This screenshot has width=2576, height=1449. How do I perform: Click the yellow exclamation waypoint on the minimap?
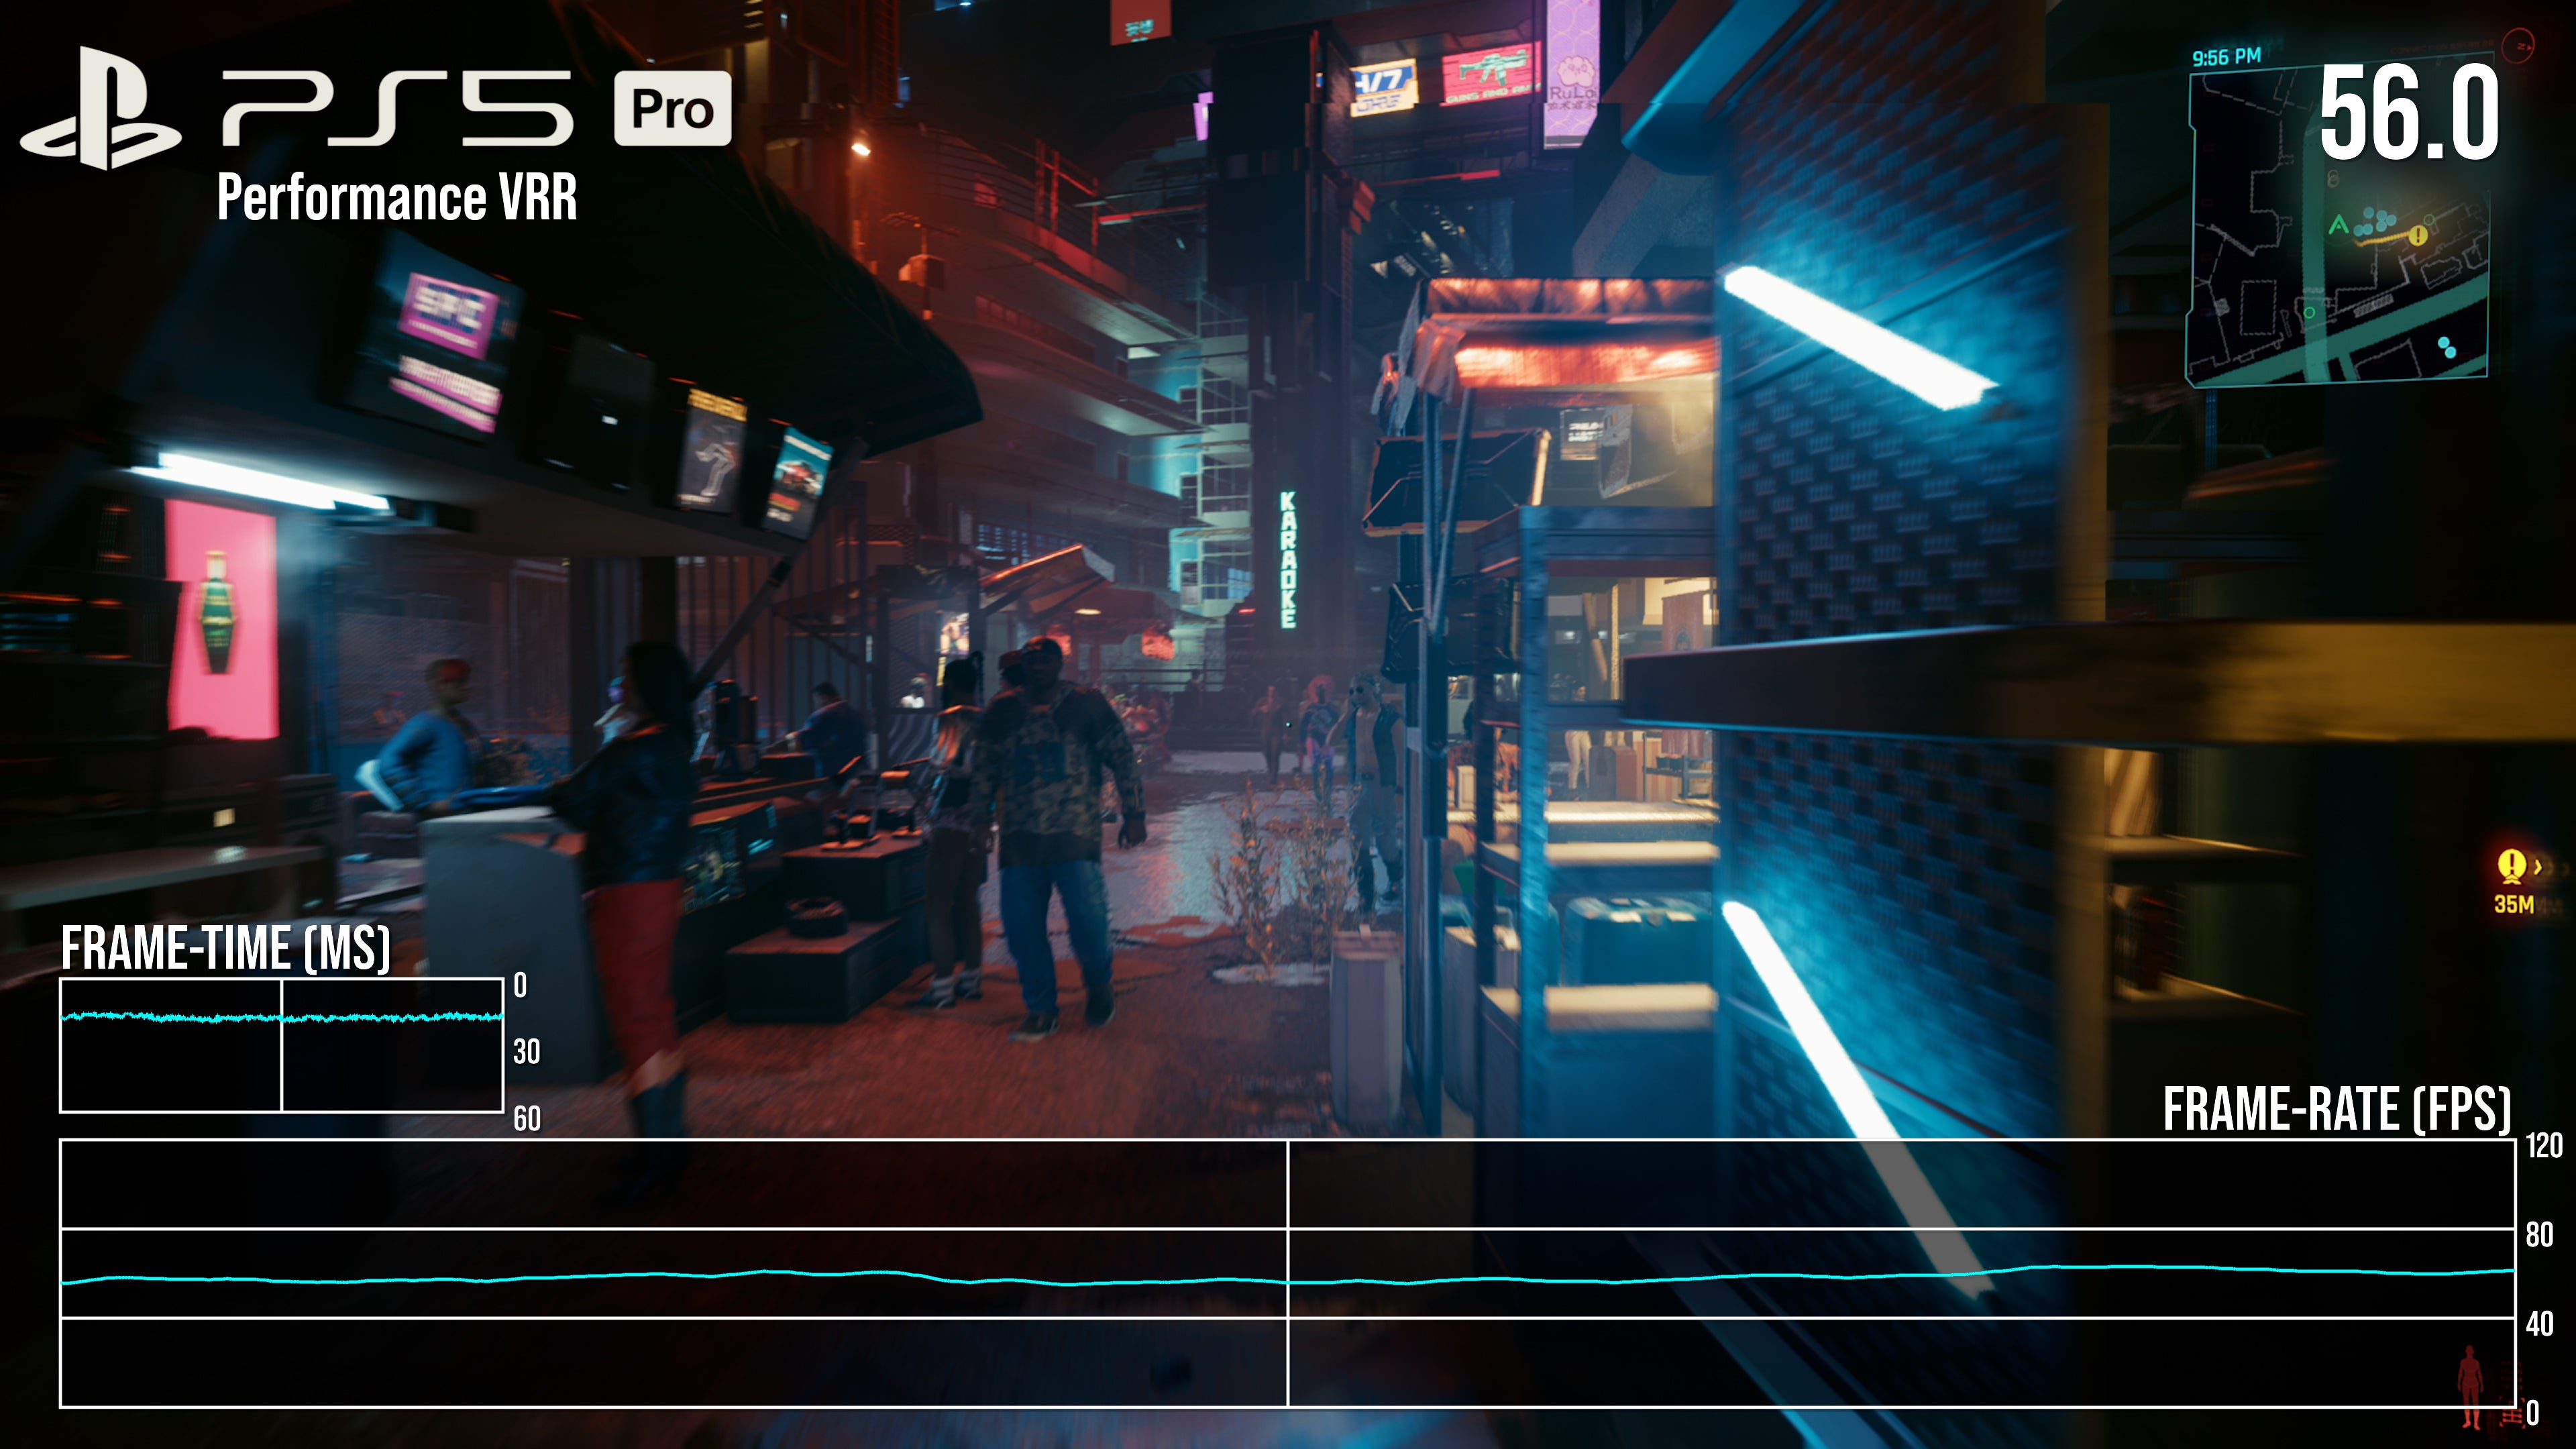tap(2418, 237)
